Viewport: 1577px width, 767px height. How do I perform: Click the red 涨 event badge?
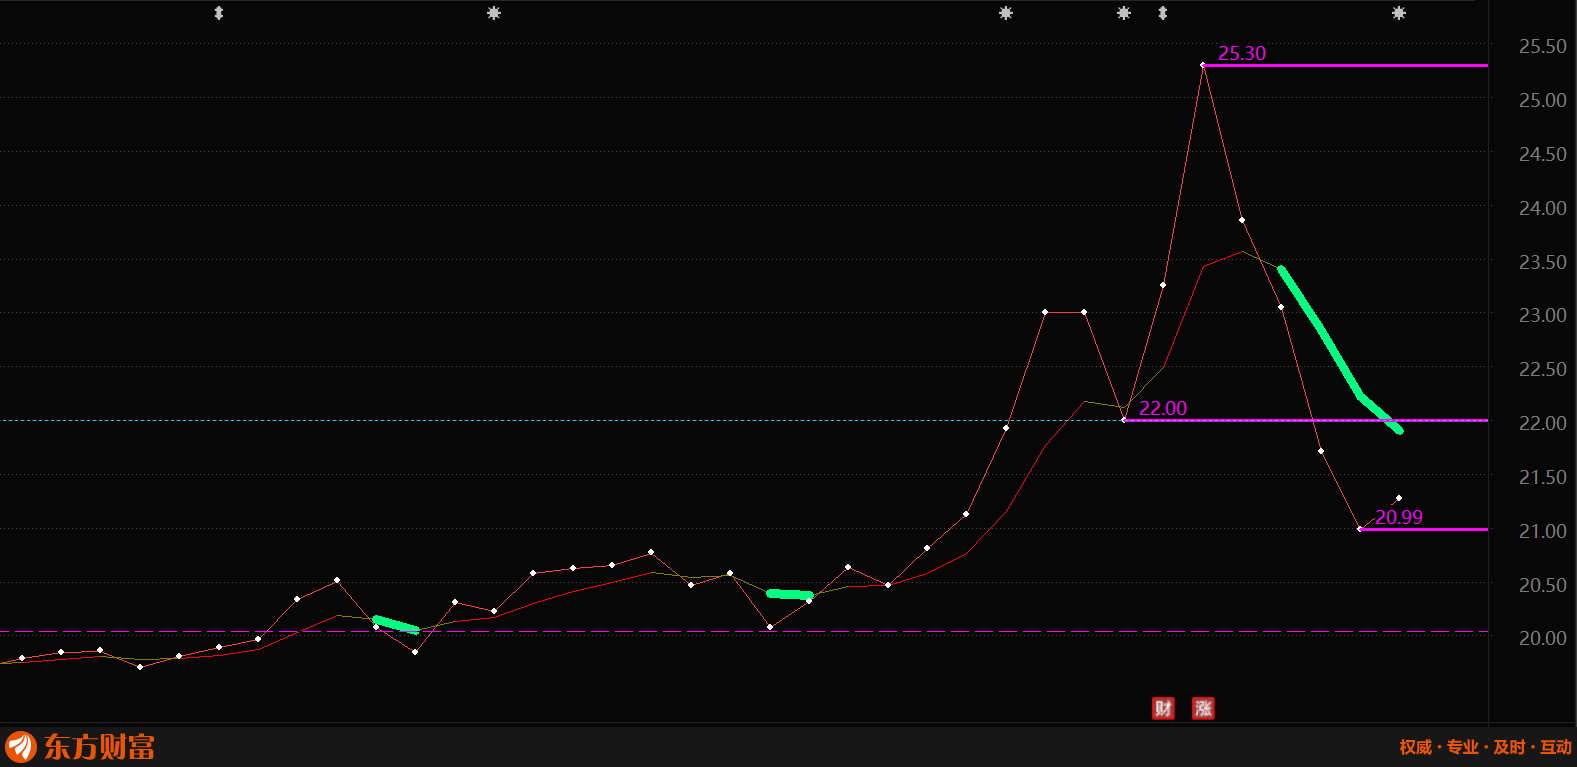click(1203, 709)
